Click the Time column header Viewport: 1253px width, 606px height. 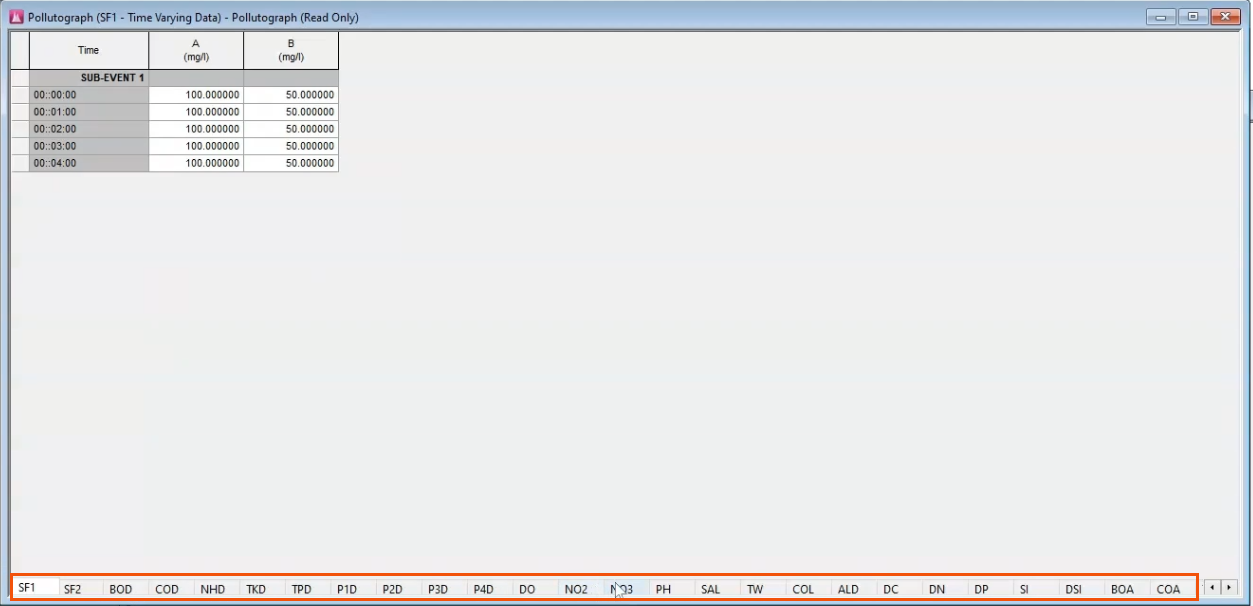click(x=88, y=49)
